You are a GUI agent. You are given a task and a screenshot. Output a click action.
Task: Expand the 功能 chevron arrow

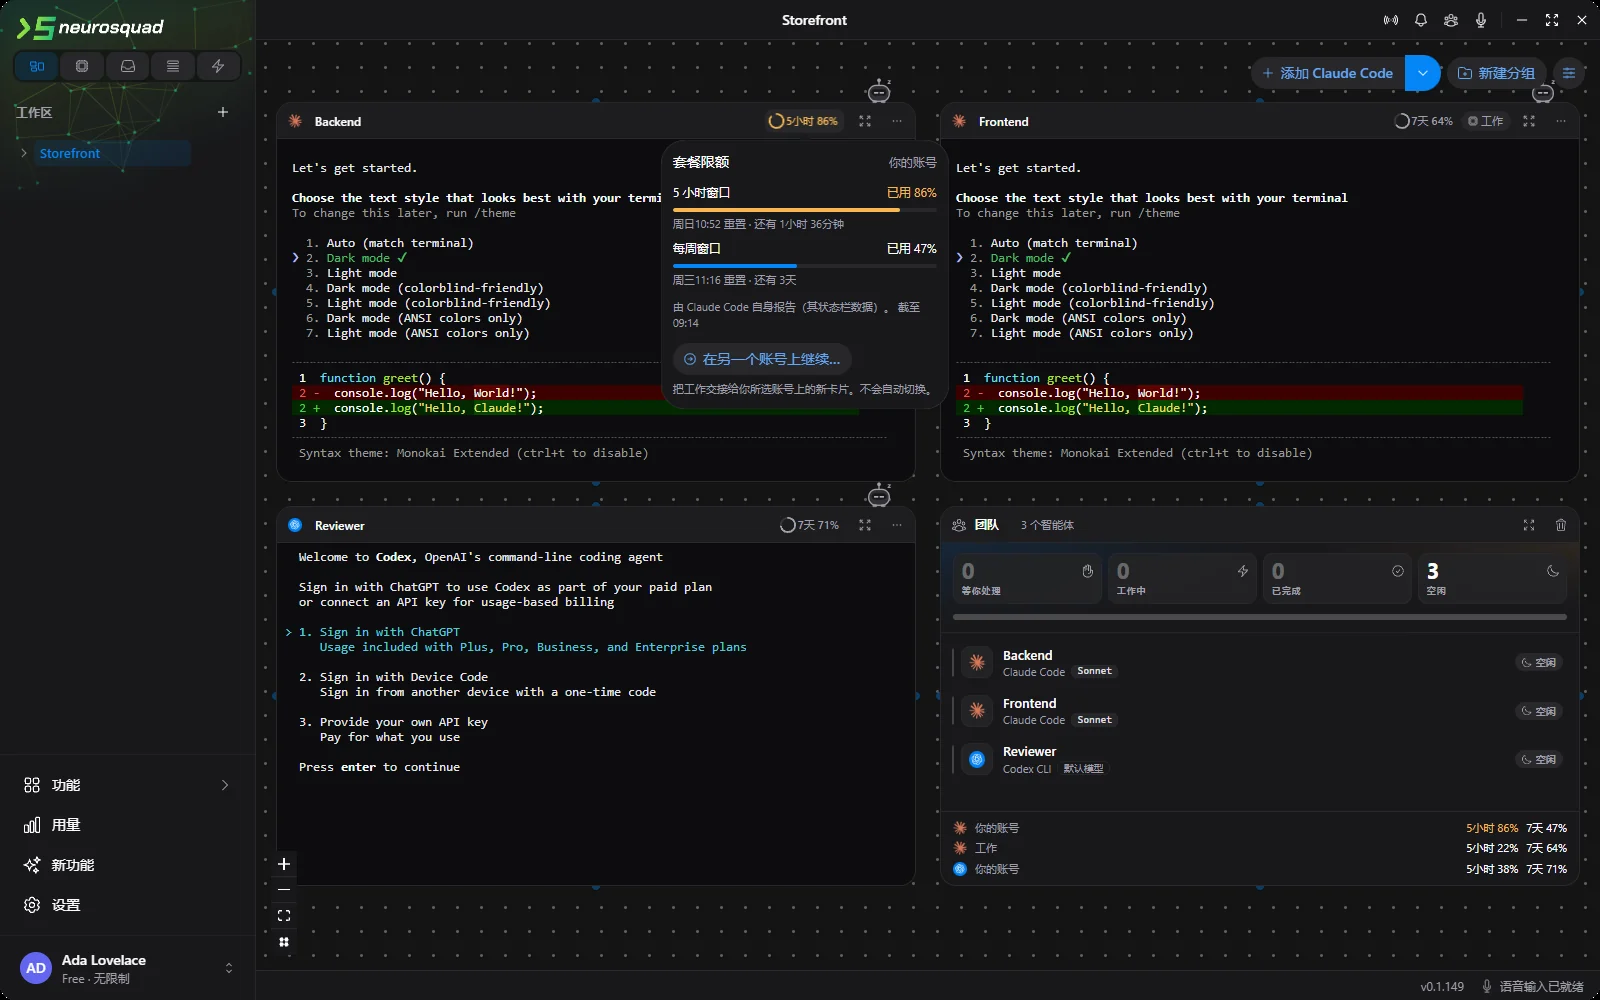click(x=225, y=785)
